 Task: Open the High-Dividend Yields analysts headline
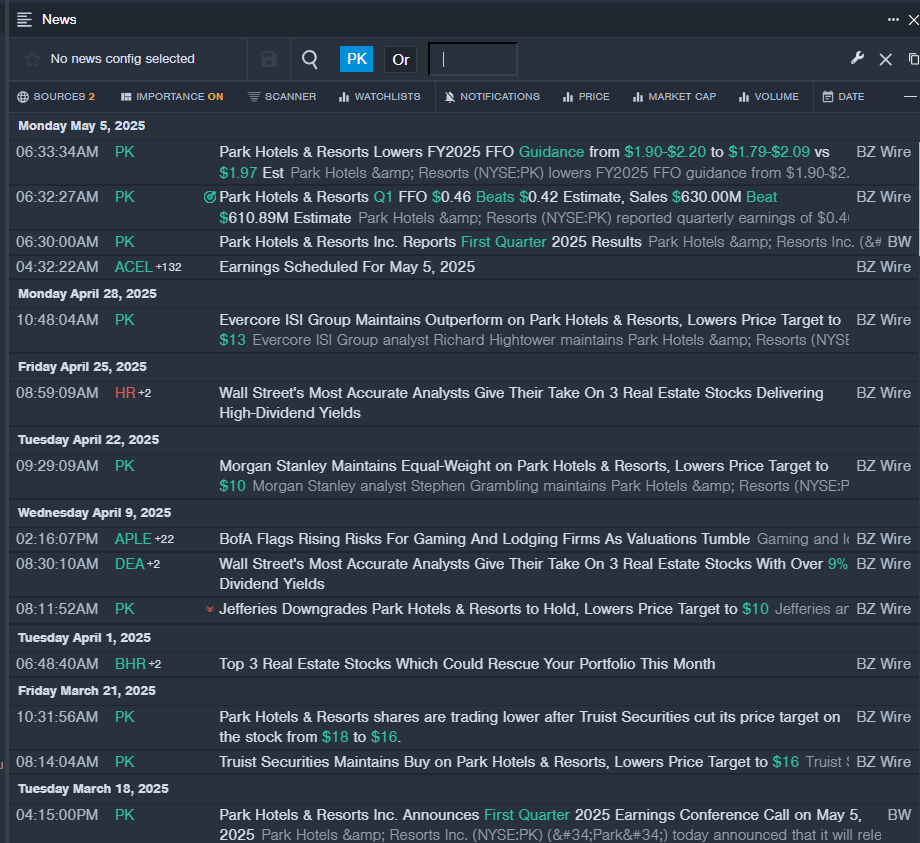click(x=521, y=403)
